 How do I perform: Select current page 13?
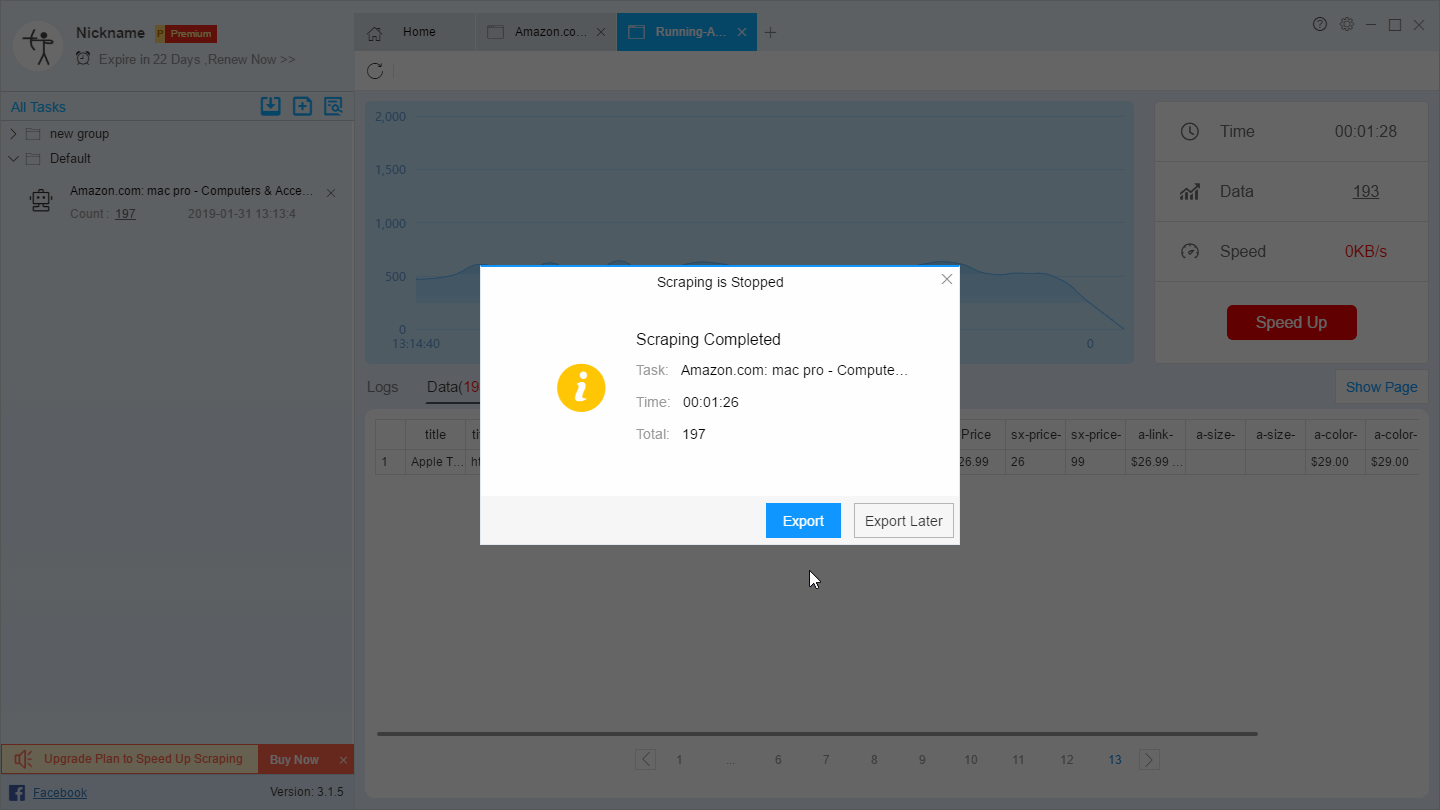(x=1115, y=760)
